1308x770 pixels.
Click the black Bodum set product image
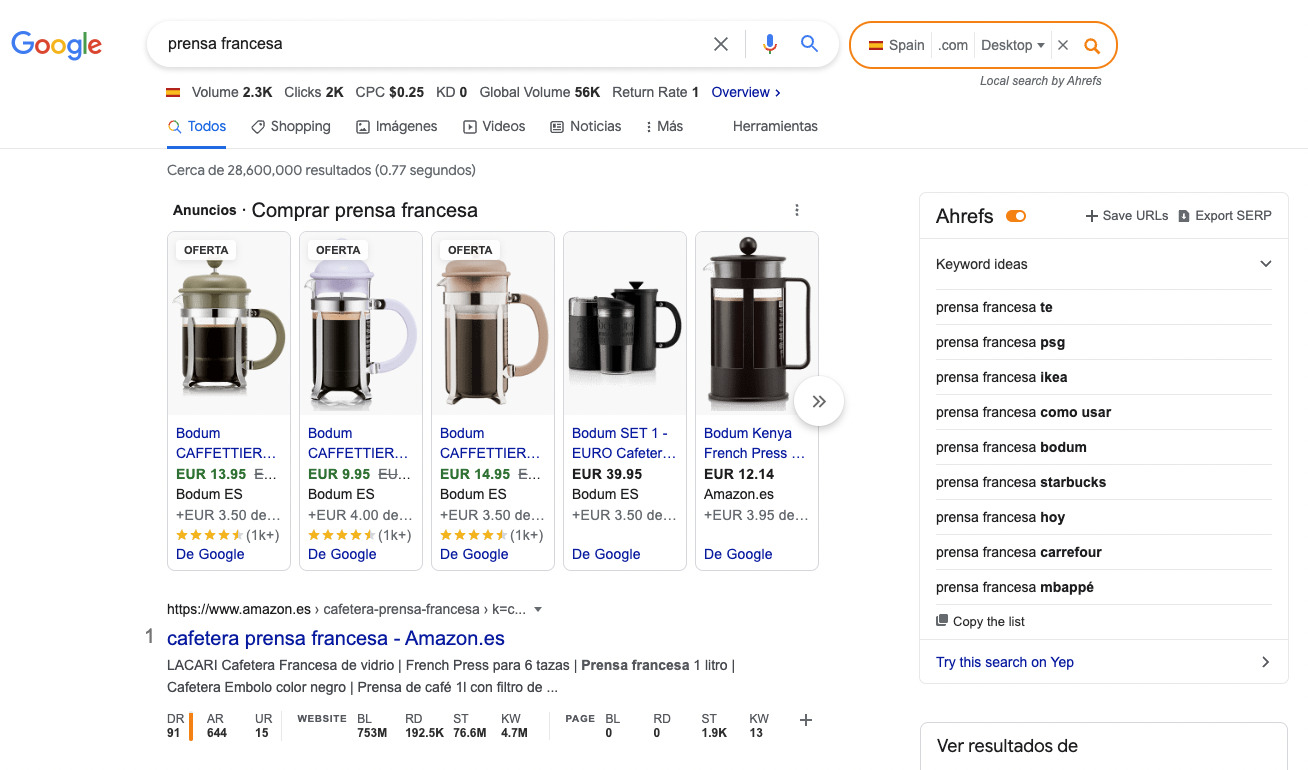click(x=625, y=323)
